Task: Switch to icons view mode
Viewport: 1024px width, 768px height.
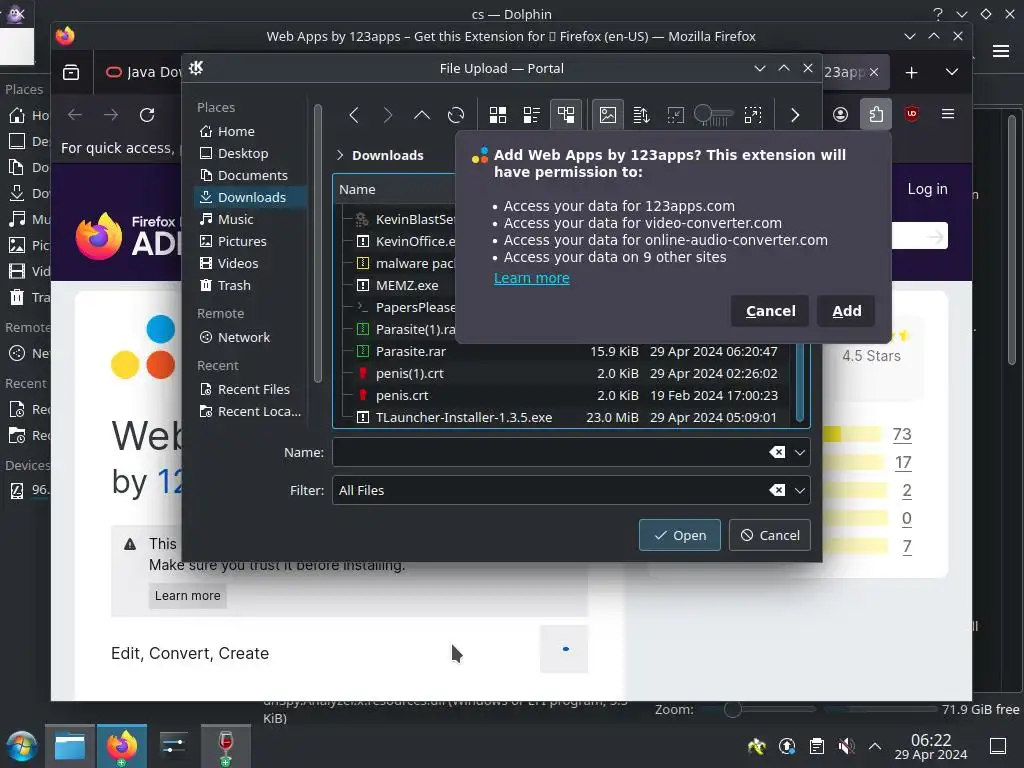Action: click(498, 116)
